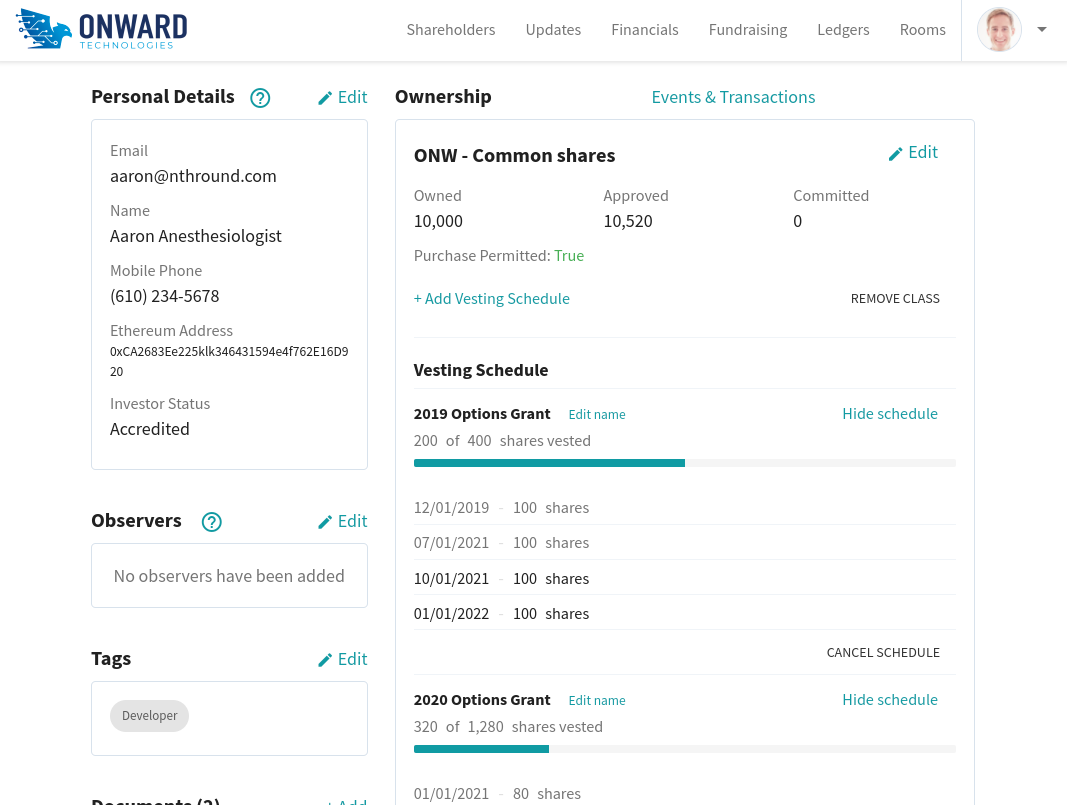This screenshot has width=1067, height=805.
Task: Click the Personal Details edit pencil icon
Action: (x=325, y=98)
